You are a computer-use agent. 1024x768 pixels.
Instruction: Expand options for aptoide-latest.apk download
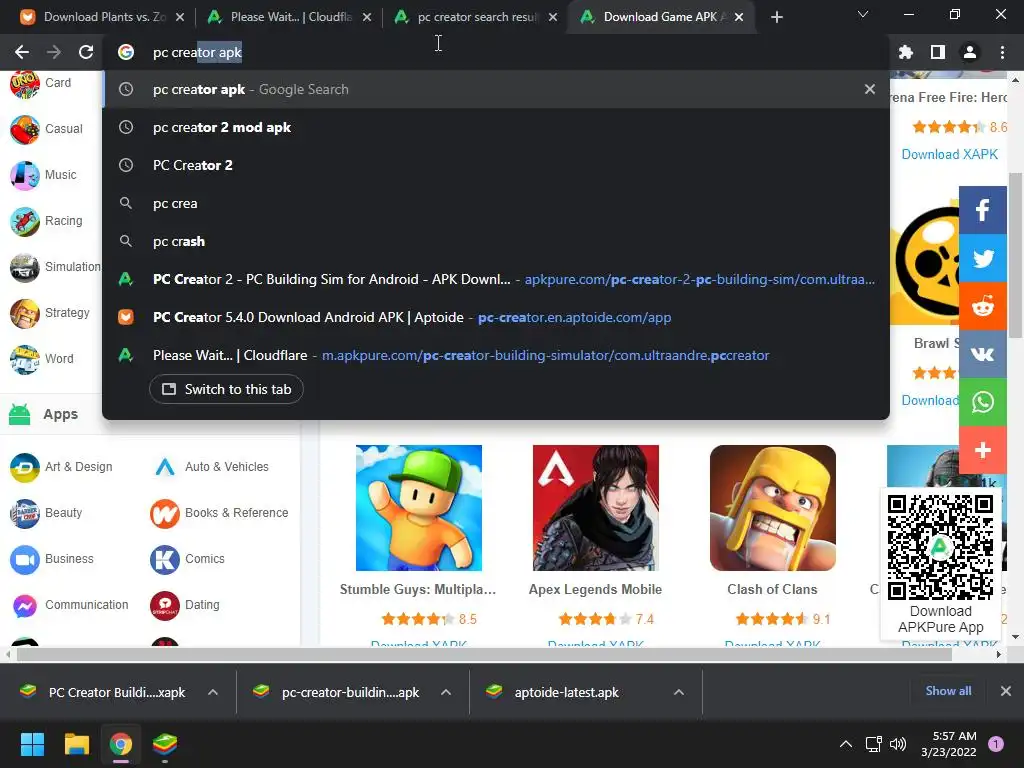679,692
